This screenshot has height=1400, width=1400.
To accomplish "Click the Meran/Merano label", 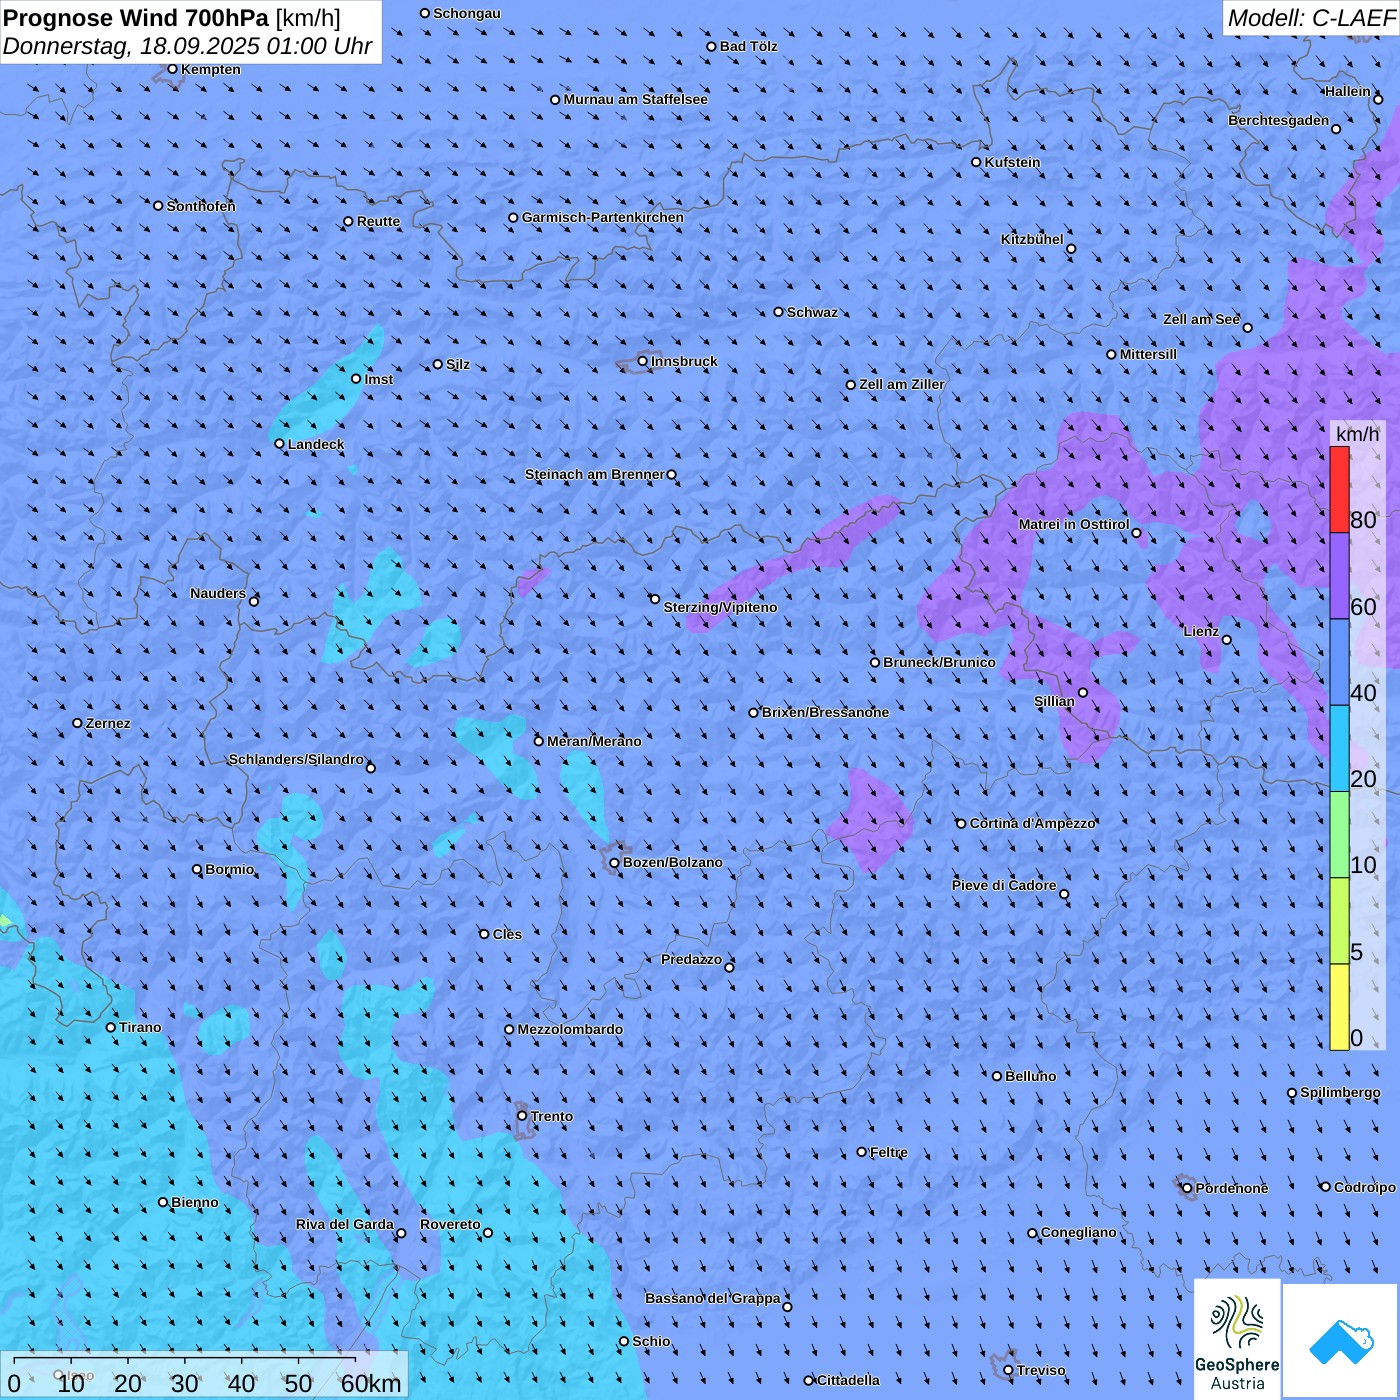I will coord(594,741).
